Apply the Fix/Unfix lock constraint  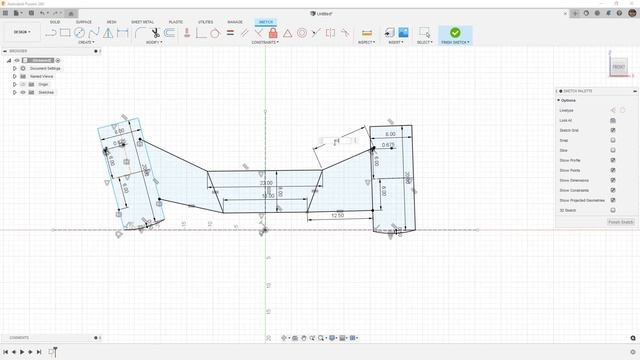click(273, 33)
